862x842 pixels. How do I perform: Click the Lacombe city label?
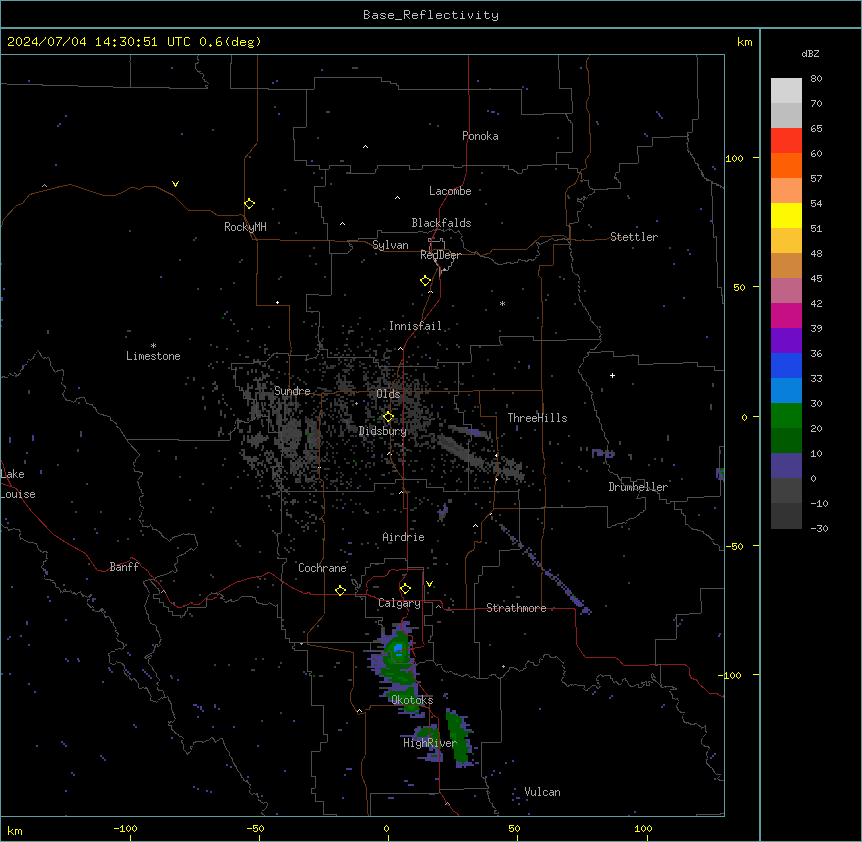450,191
